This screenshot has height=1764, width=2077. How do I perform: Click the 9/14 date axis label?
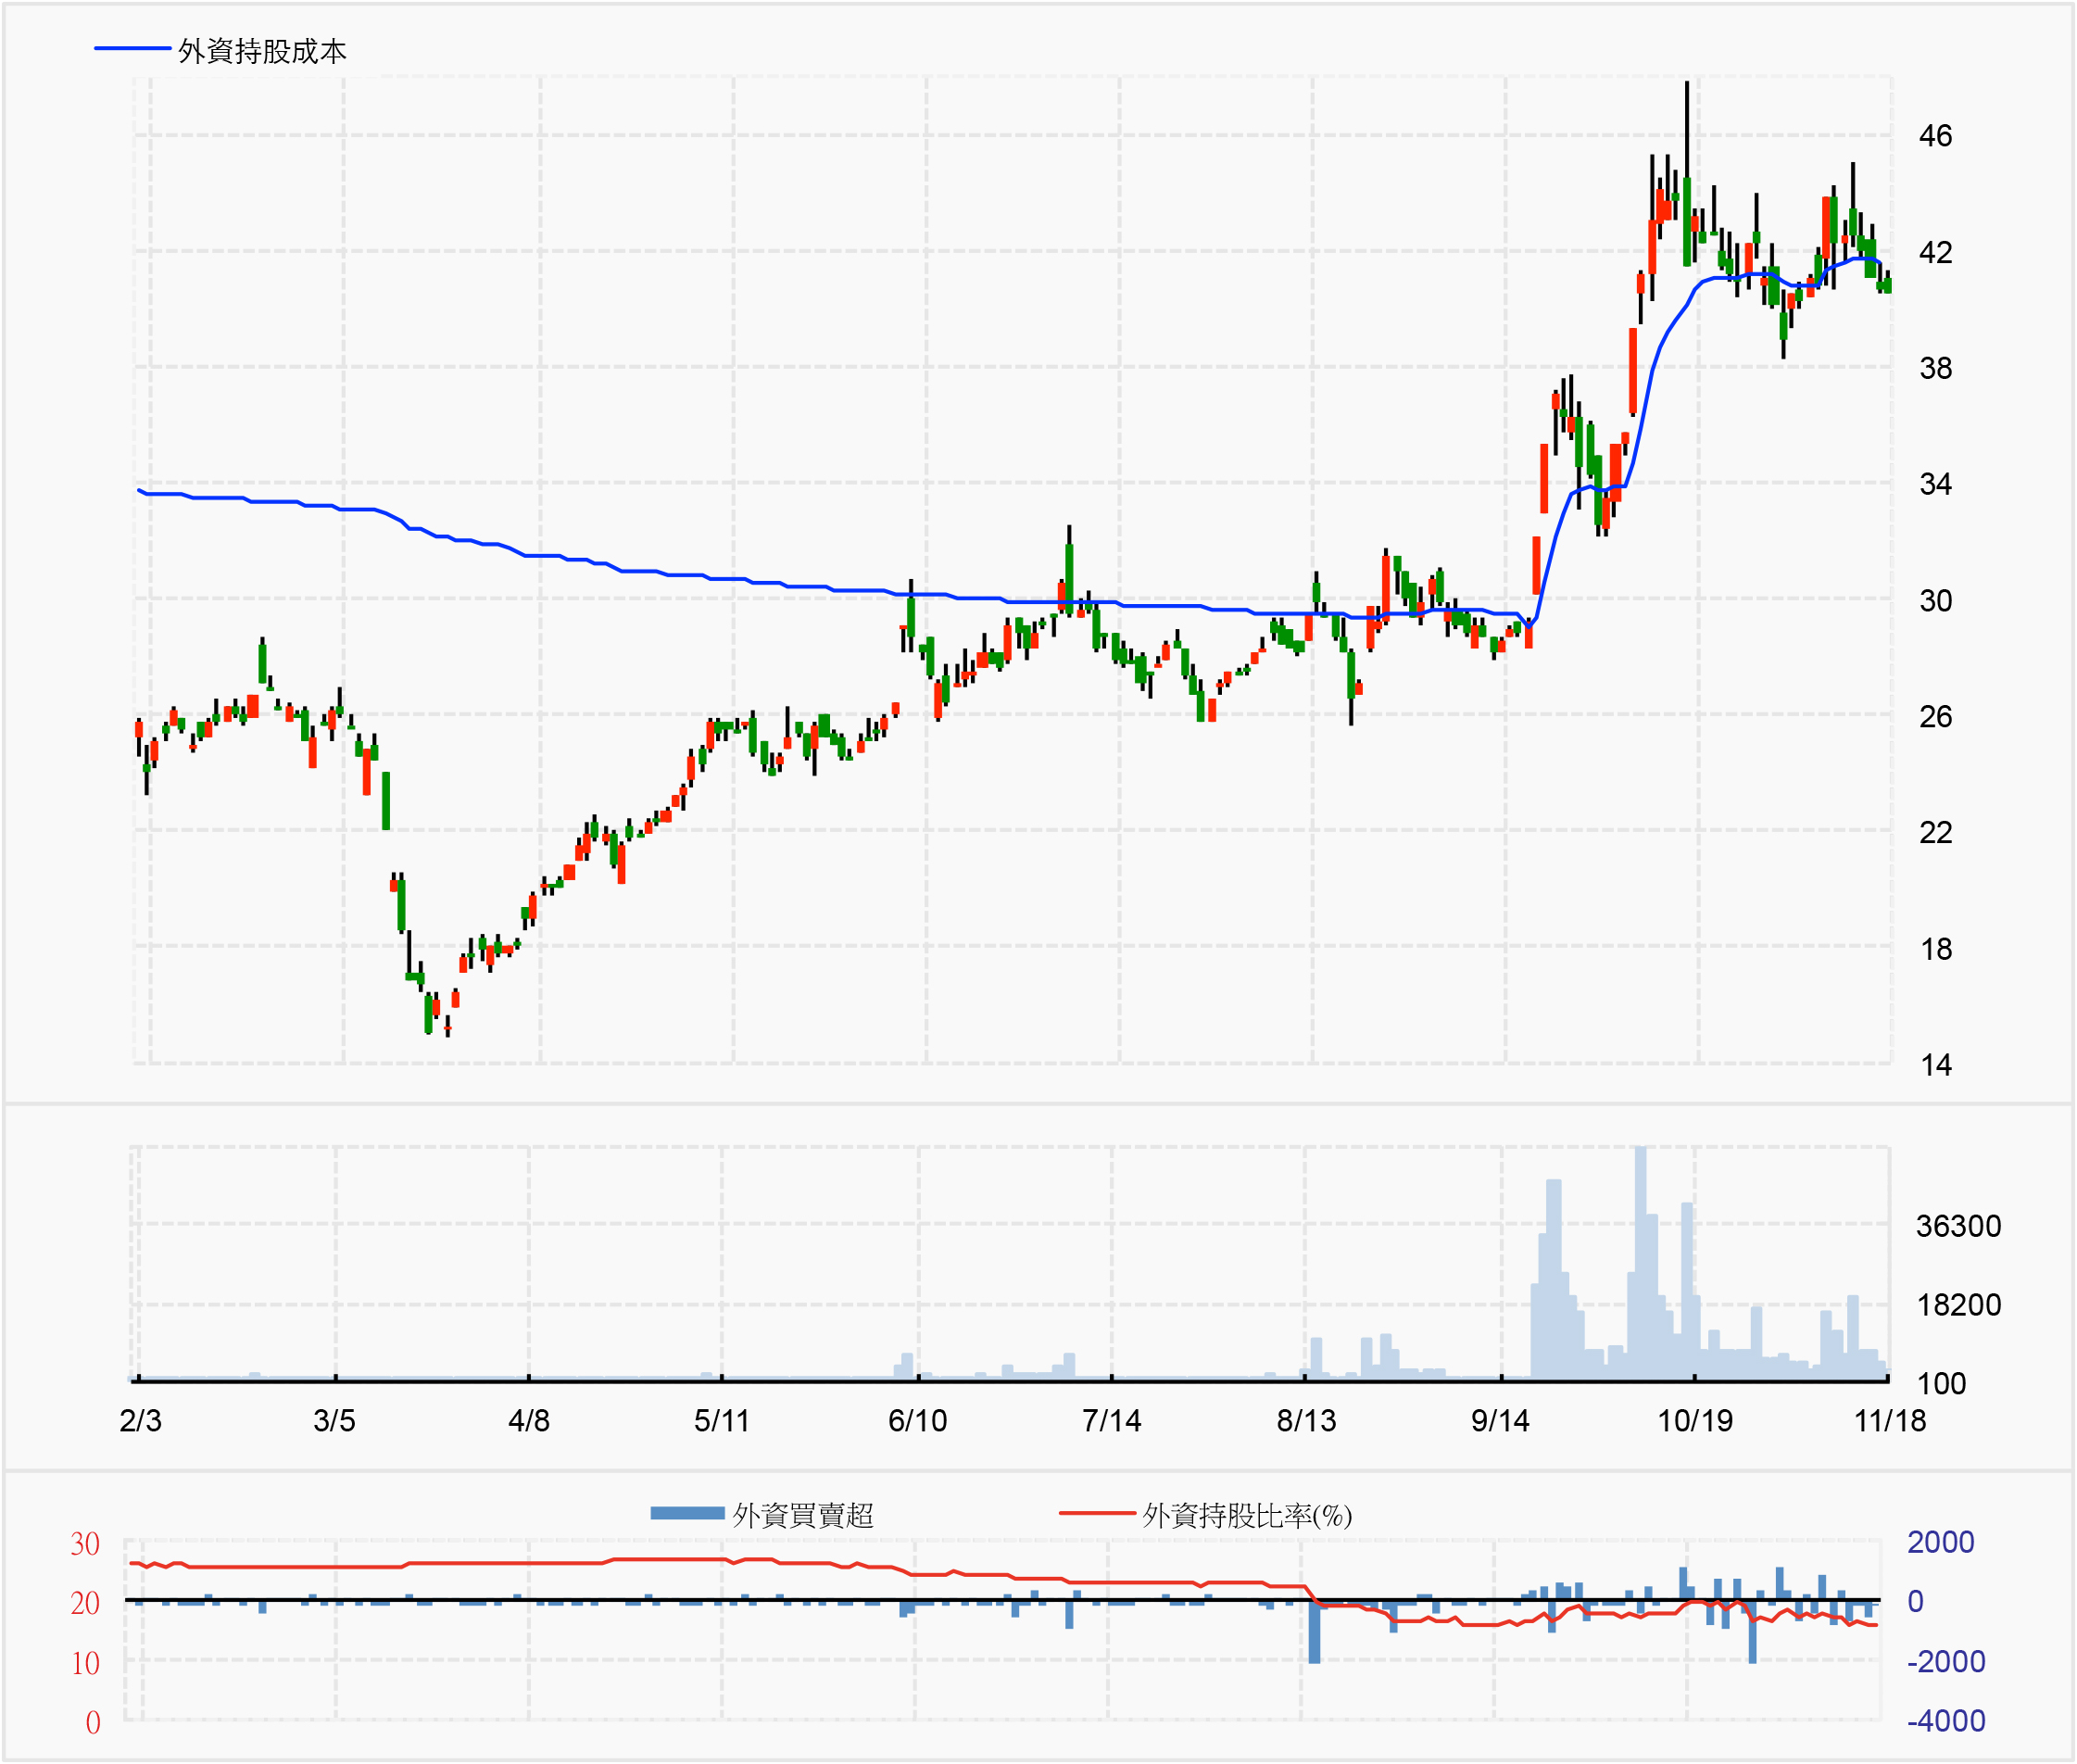coord(1500,1420)
